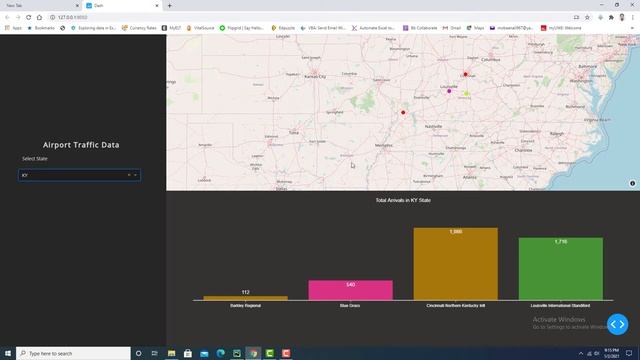Select the Dash tab
This screenshot has height=360, width=640.
tap(122, 6)
